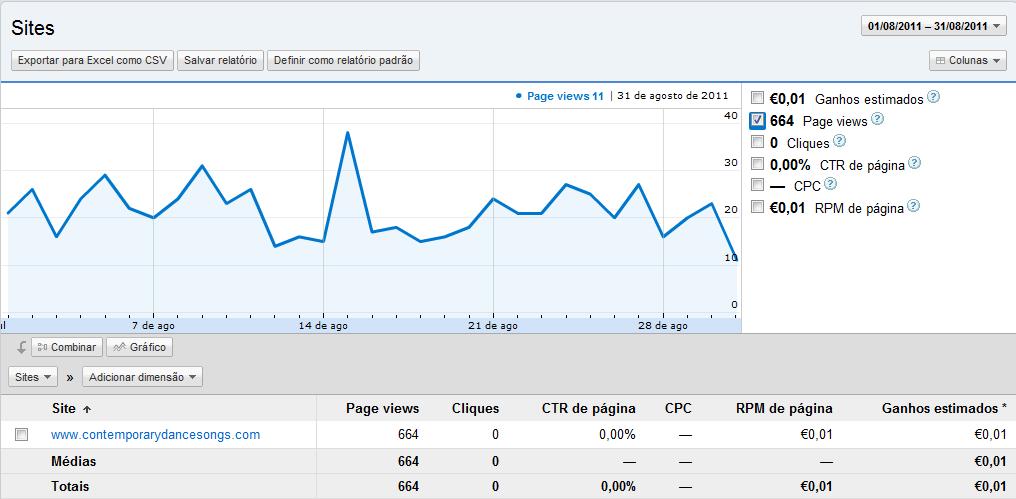Open the Sites dimension dropdown
Image resolution: width=1016 pixels, height=499 pixels.
pyautogui.click(x=34, y=377)
